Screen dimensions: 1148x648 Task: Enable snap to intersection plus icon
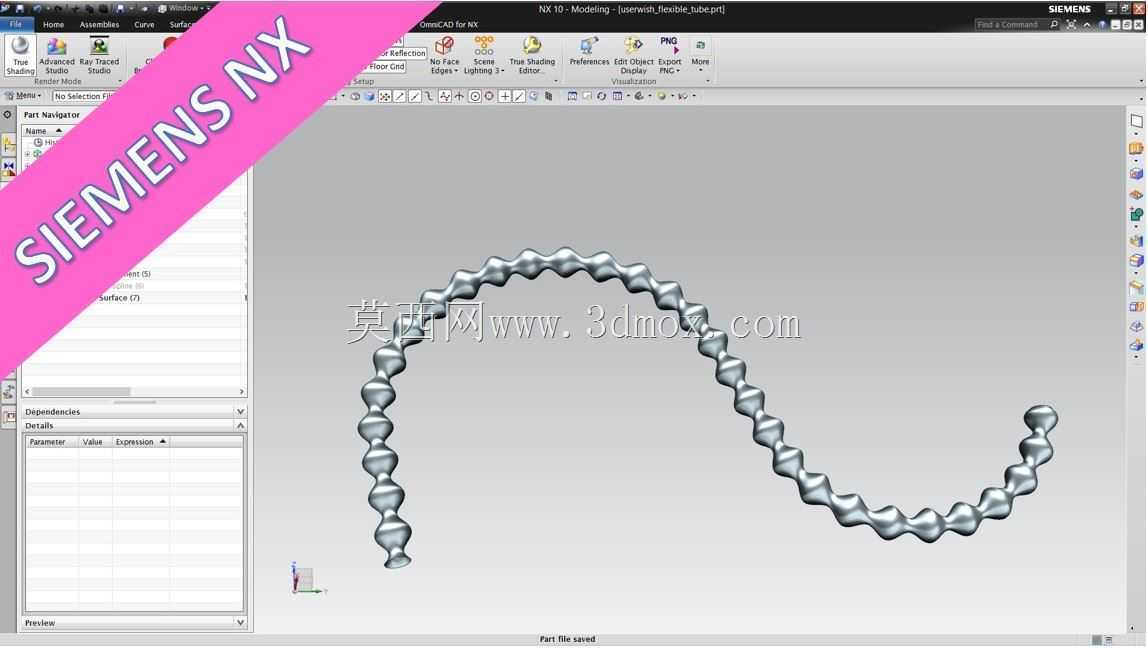(504, 96)
